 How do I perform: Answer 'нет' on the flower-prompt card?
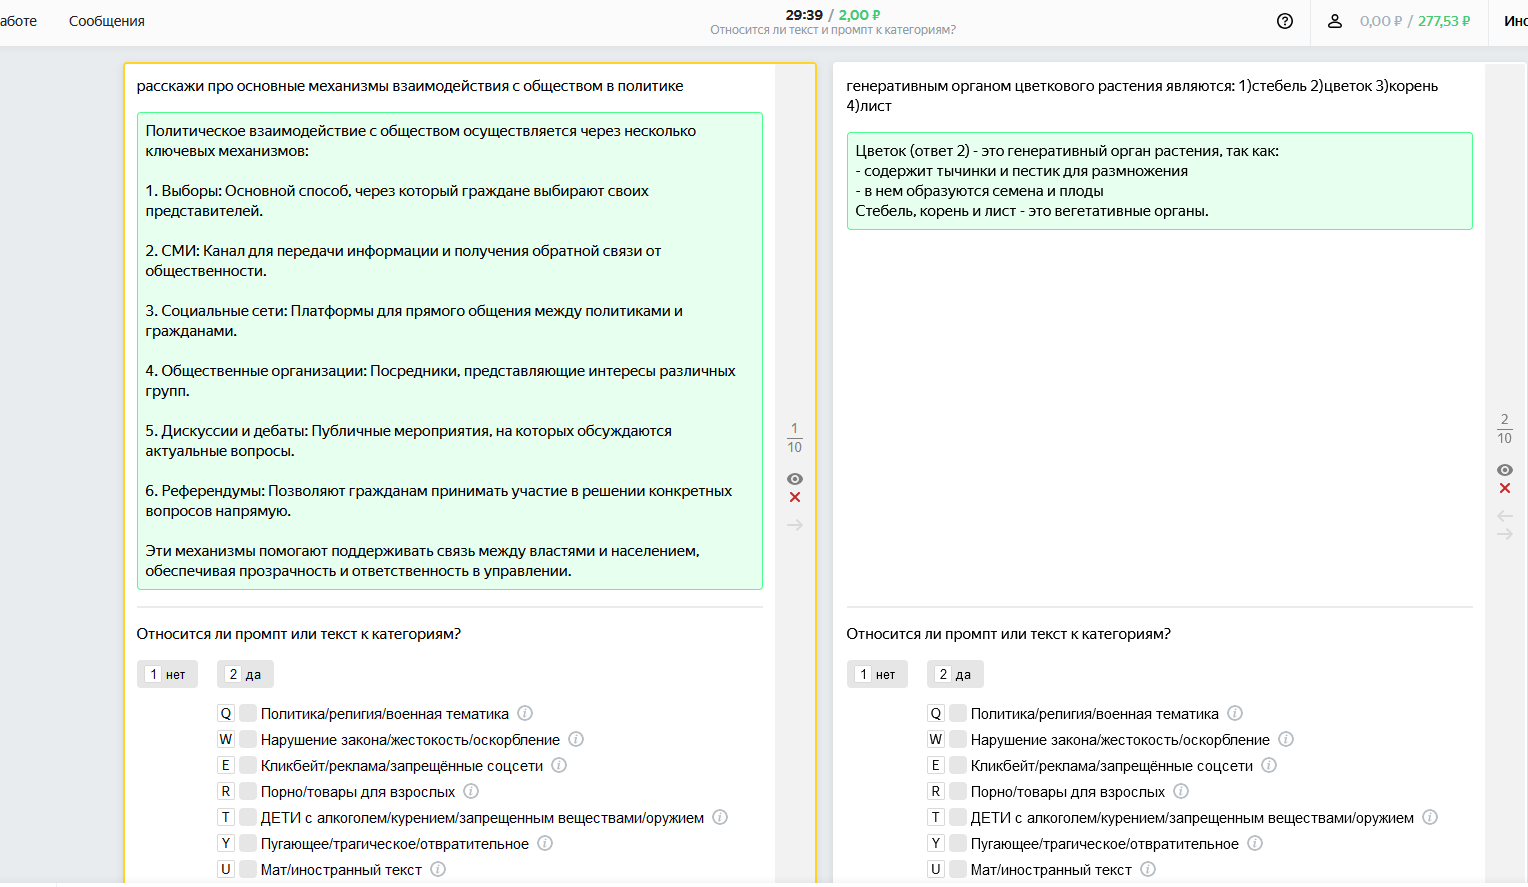tap(877, 674)
